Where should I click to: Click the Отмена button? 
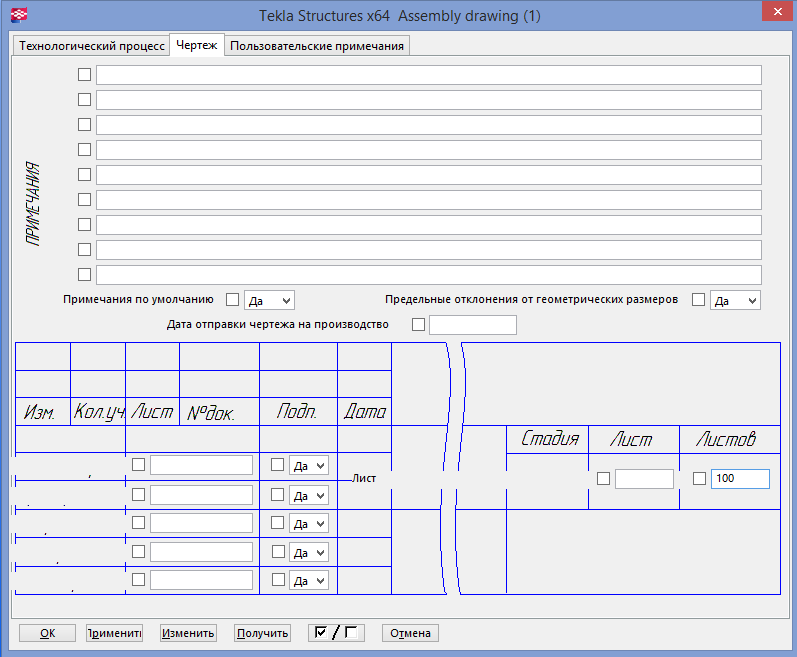point(410,632)
